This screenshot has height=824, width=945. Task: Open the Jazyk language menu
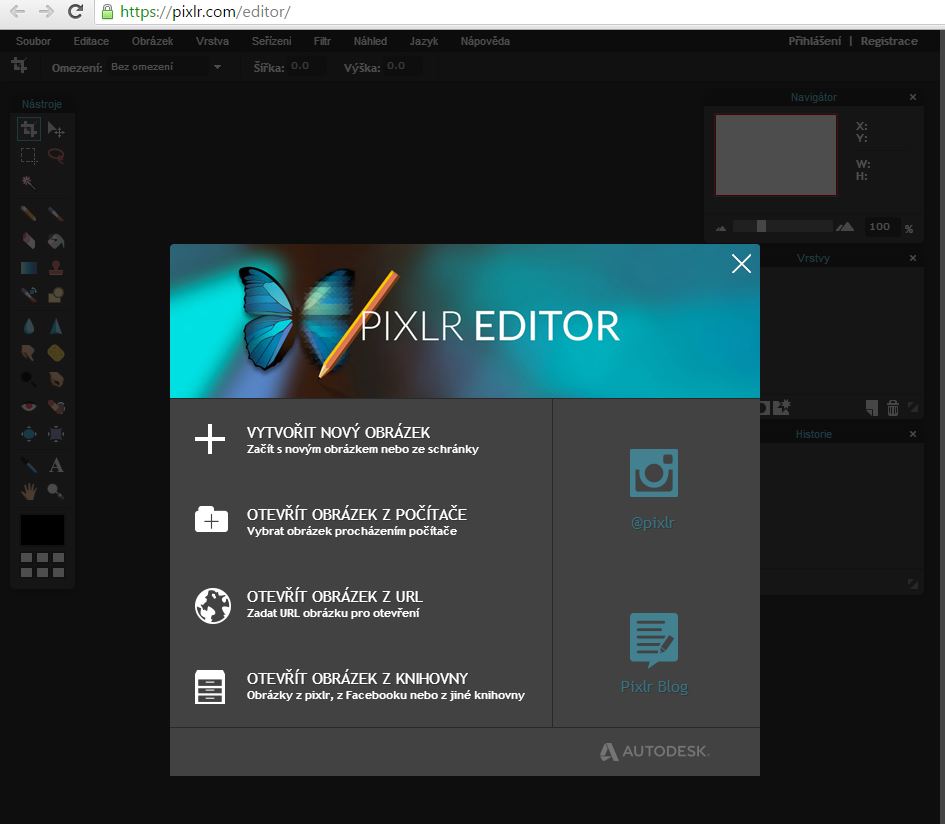point(424,41)
